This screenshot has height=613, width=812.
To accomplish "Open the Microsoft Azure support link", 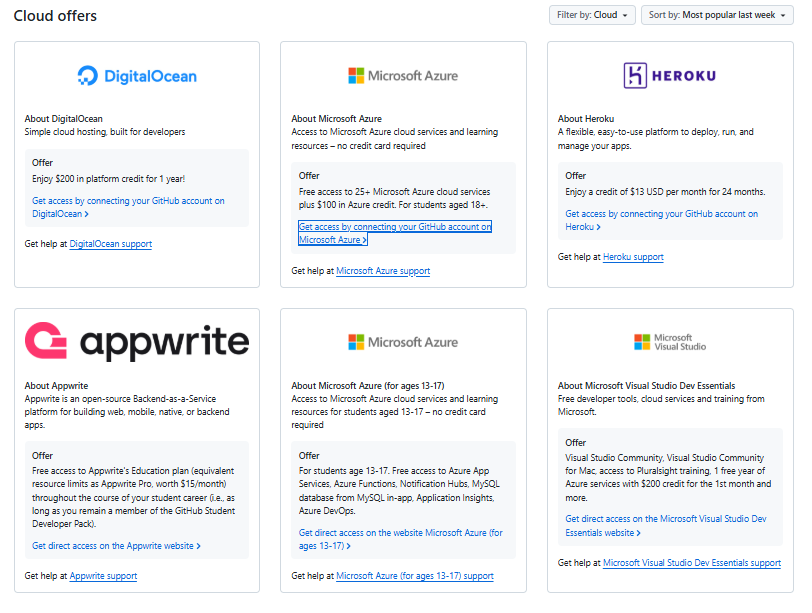I will point(383,271).
